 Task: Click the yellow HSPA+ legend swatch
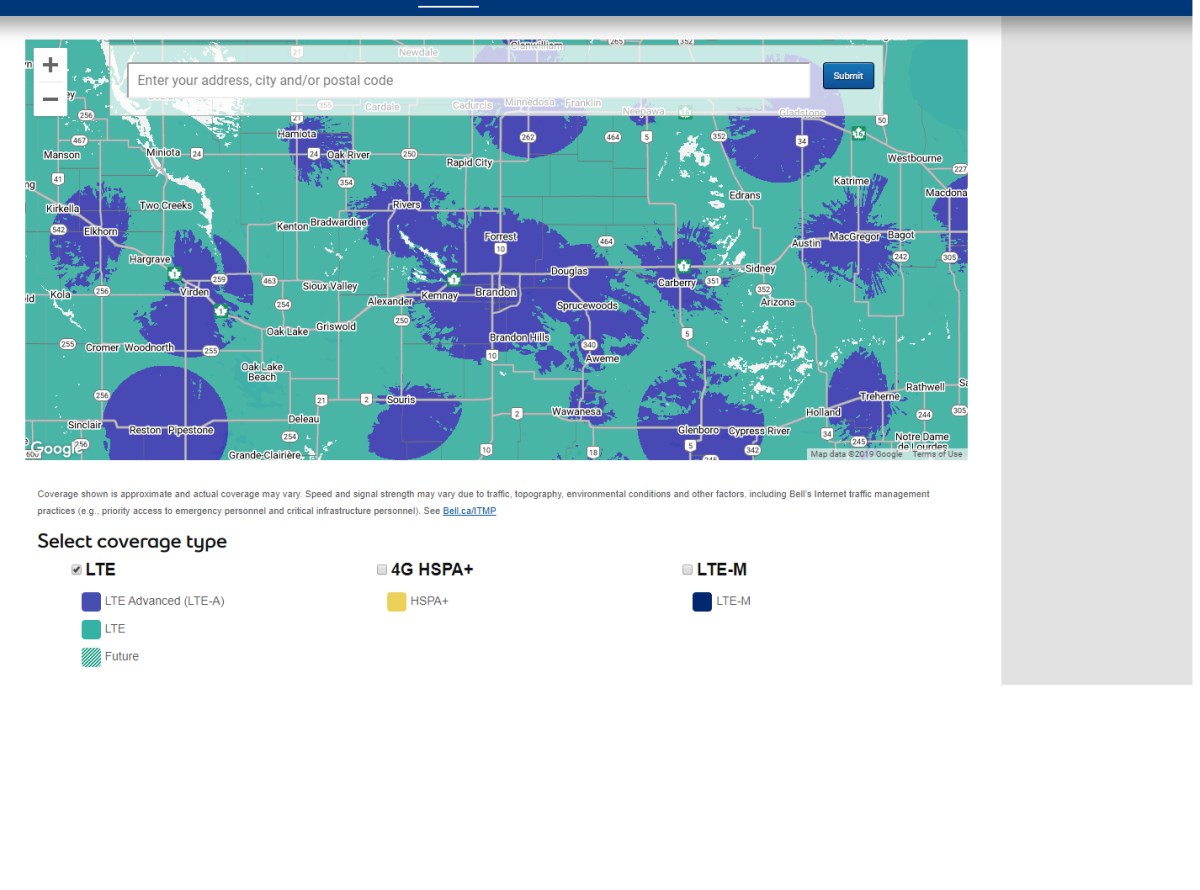tap(397, 602)
